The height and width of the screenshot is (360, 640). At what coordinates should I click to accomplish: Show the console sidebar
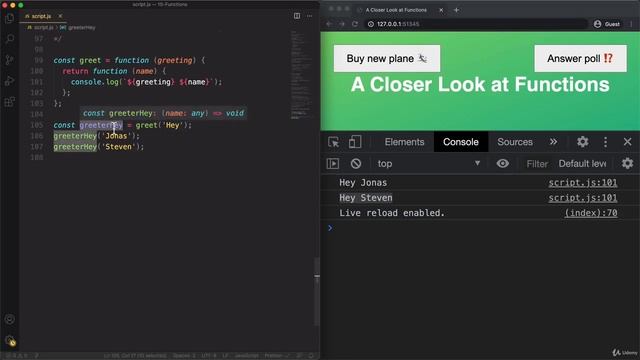[x=333, y=164]
